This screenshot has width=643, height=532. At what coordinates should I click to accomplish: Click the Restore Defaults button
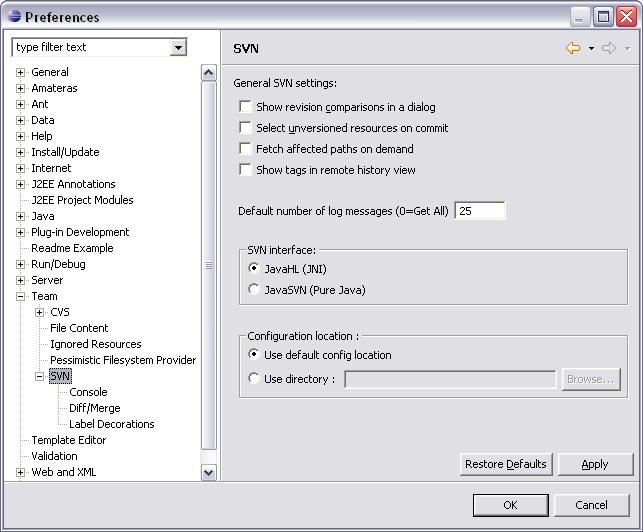(x=506, y=464)
